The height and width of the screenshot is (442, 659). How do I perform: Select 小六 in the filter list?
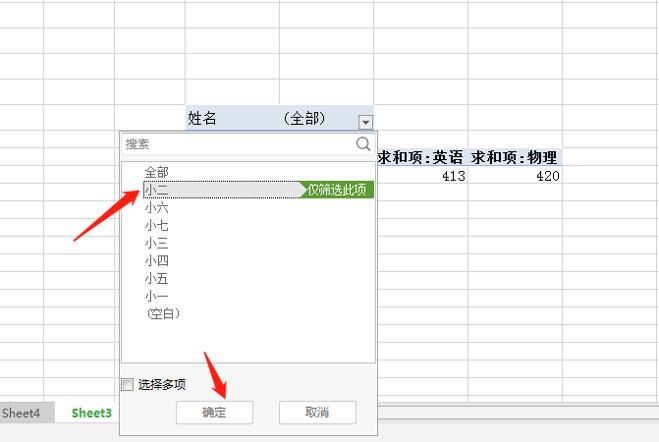tap(156, 208)
